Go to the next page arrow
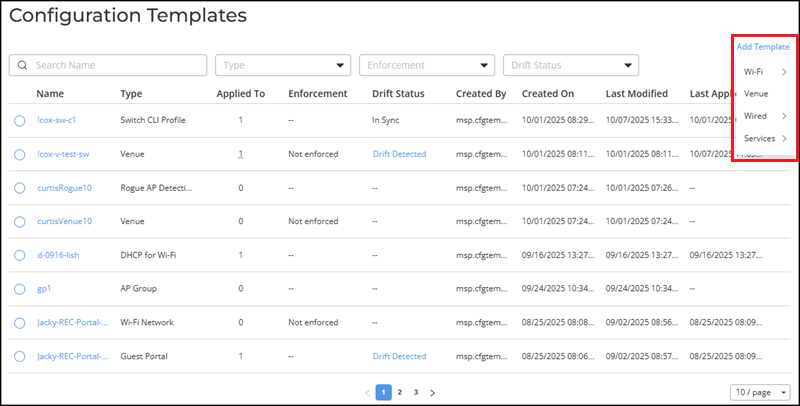800x406 pixels. click(x=432, y=393)
